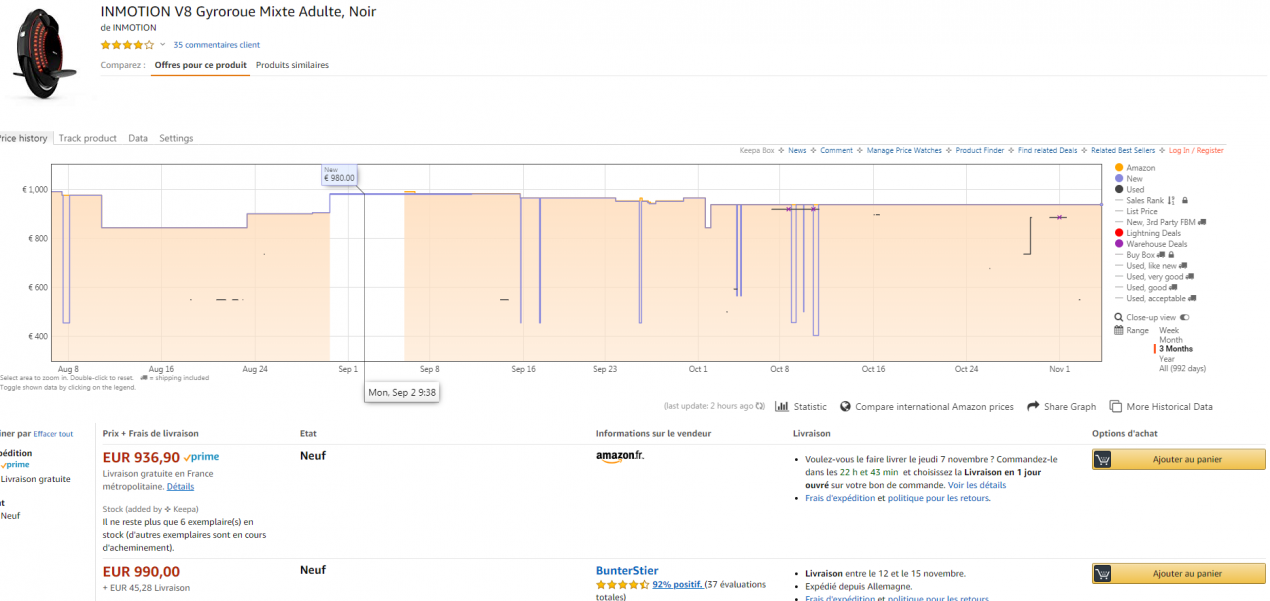Open the amazon.fr seller logo
The image size is (1270, 601).
[x=620, y=456]
